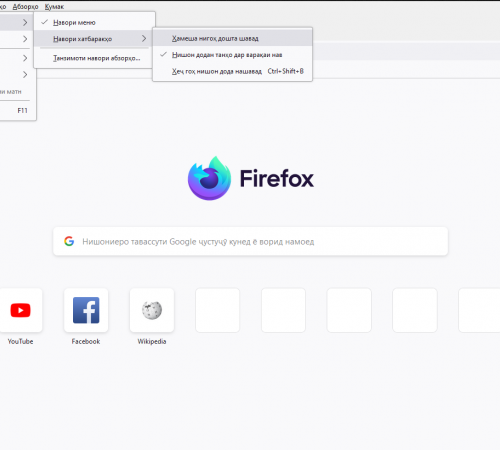
Task: Expand the fourth chevron in left menu
Action: point(25,74)
